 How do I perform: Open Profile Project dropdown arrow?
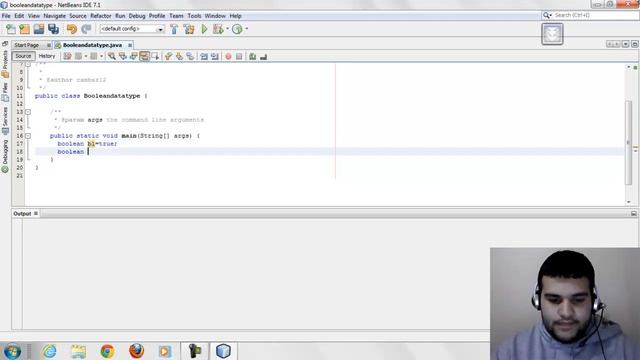click(247, 29)
